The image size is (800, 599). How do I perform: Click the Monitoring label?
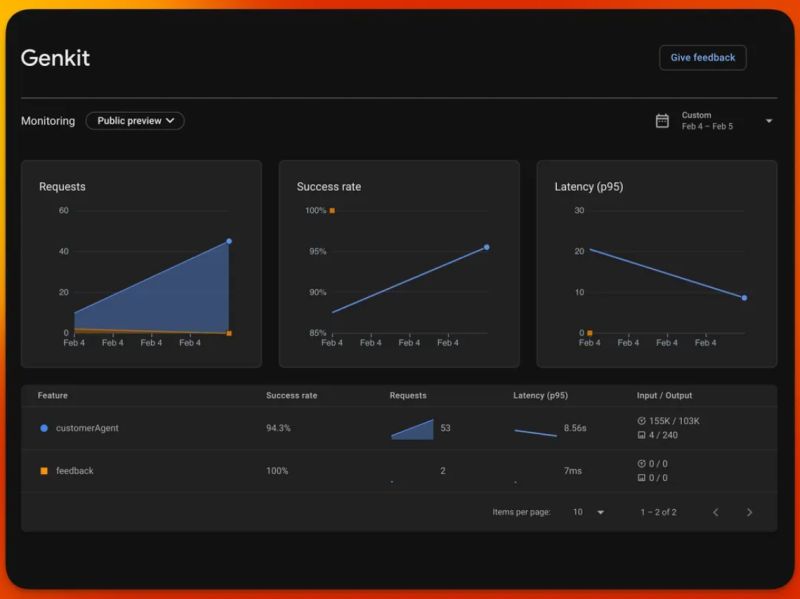pos(48,121)
